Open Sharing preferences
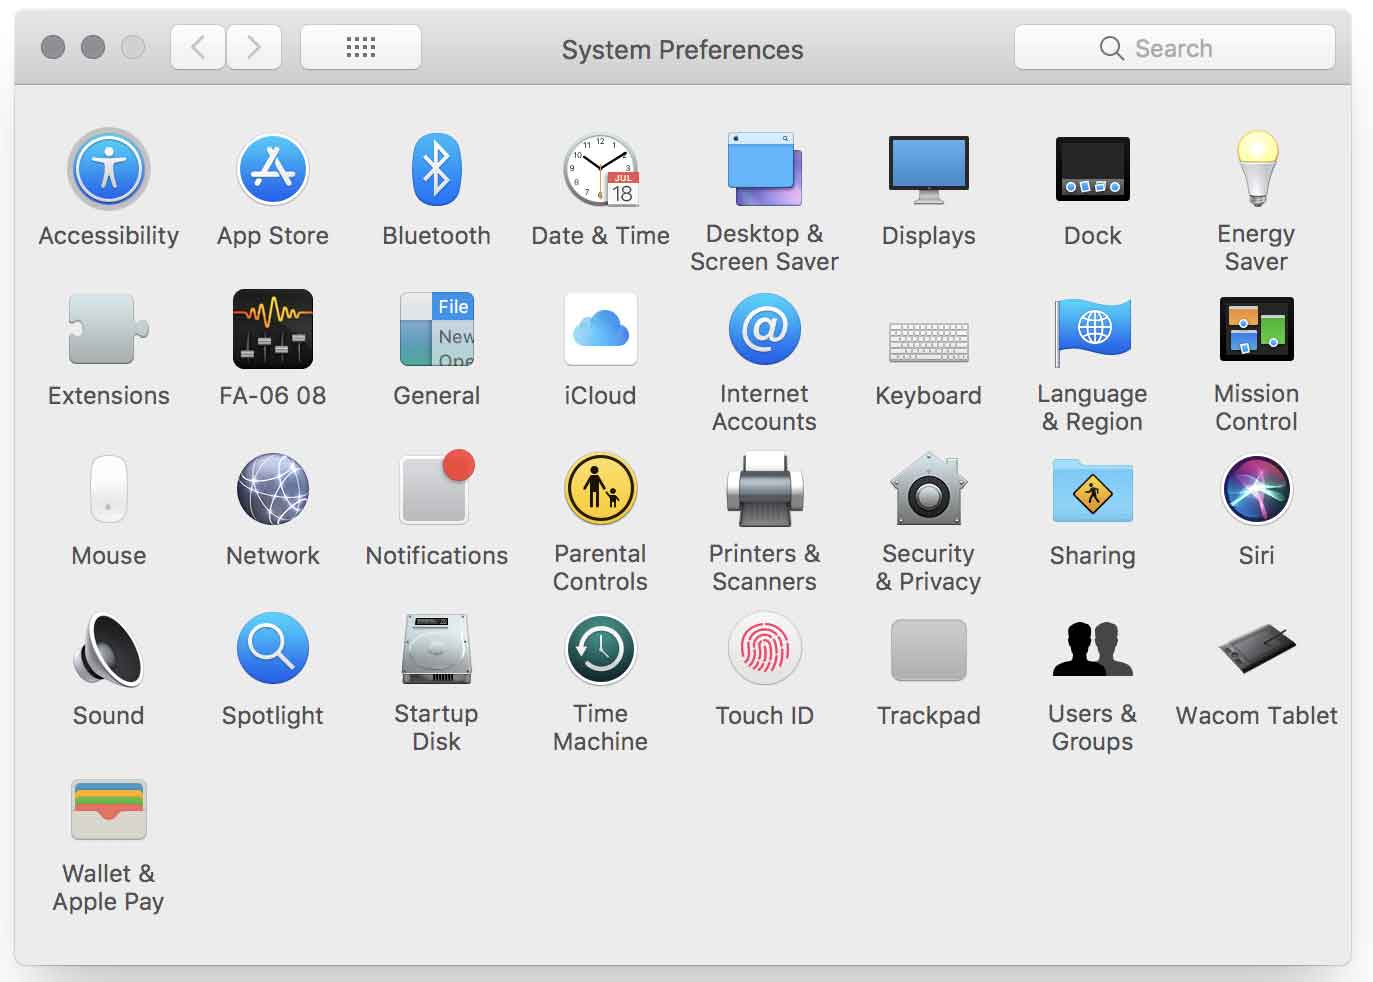Viewport: 1373px width, 982px height. coord(1093,490)
